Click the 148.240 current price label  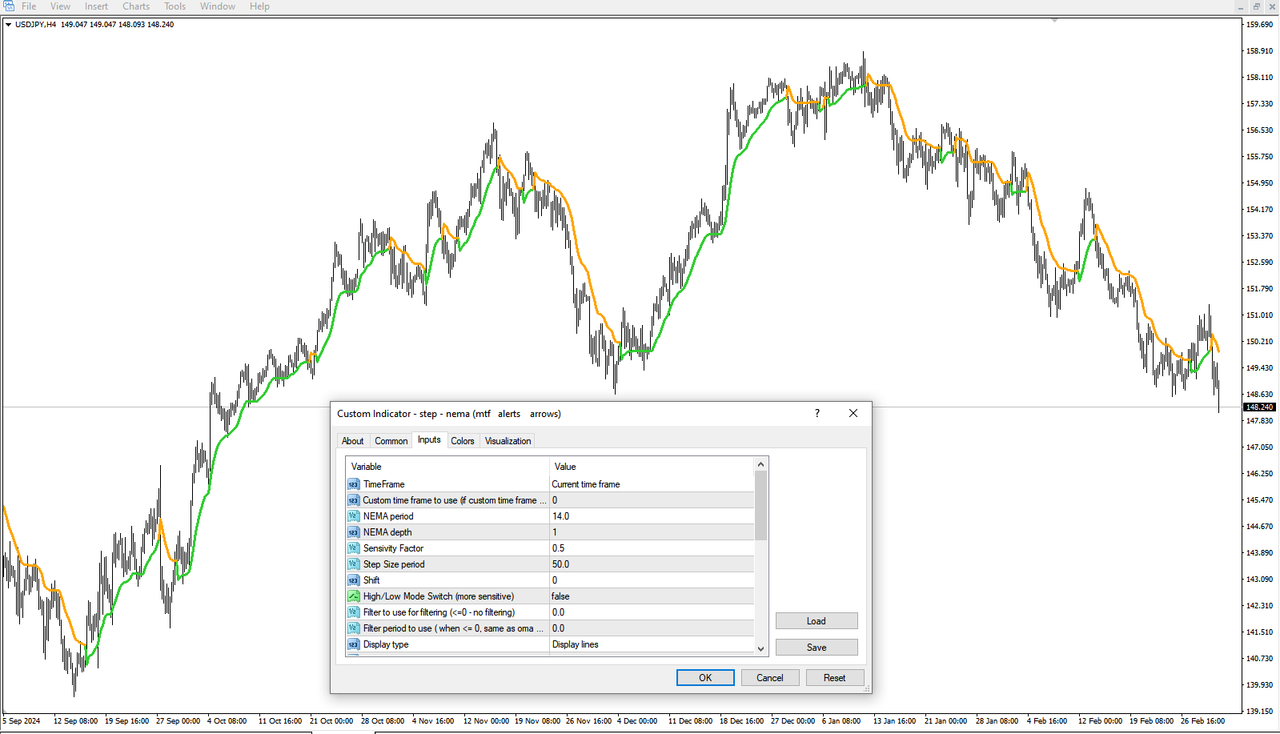(1258, 407)
